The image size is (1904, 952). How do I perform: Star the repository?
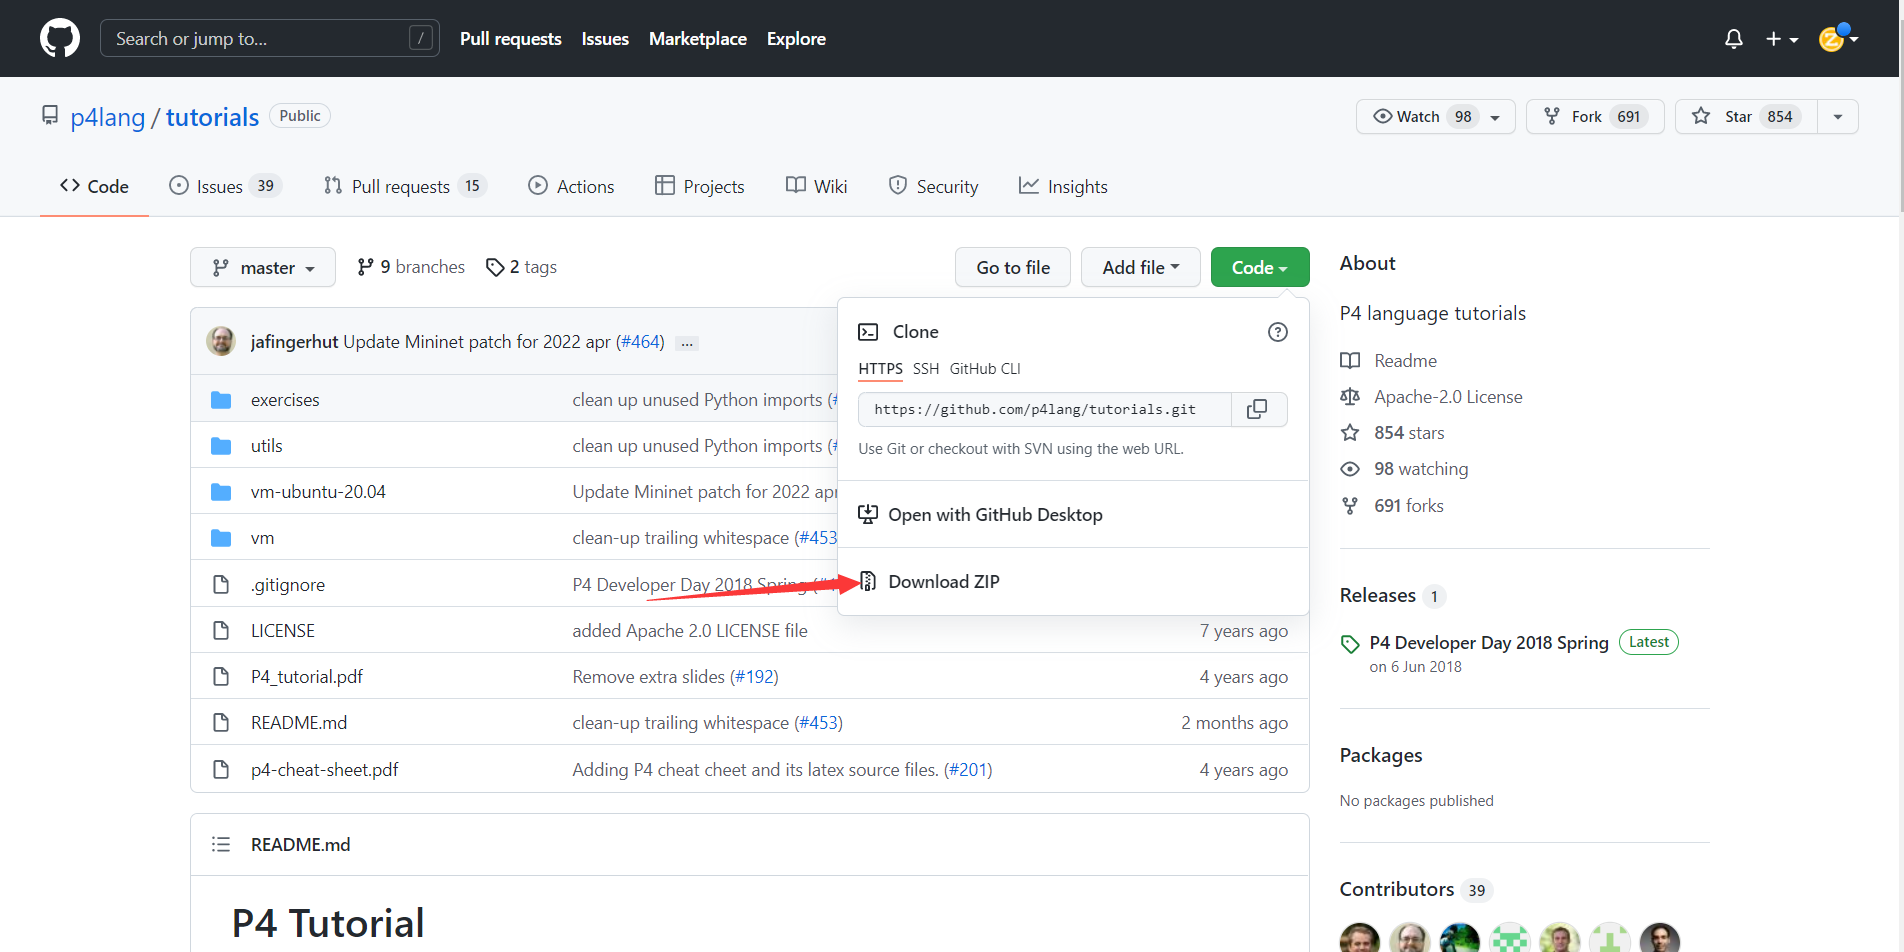[1746, 116]
